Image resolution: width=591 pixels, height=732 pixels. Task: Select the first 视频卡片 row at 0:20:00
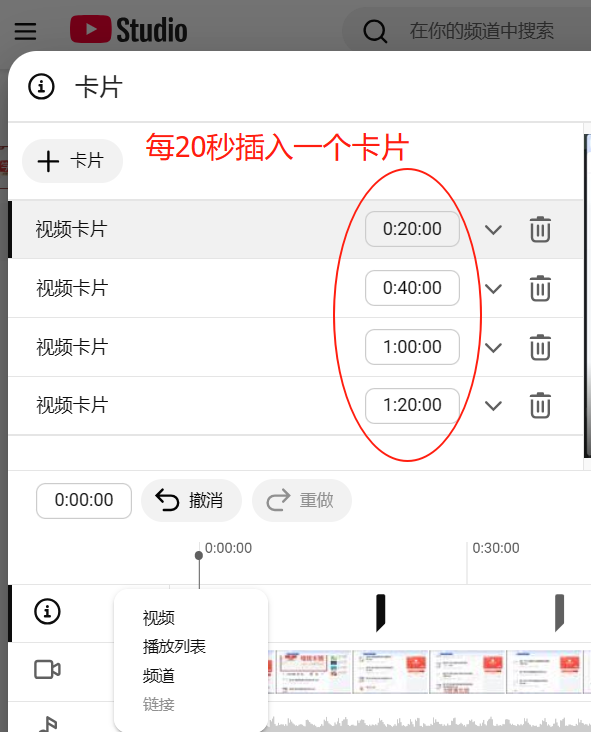click(x=296, y=229)
